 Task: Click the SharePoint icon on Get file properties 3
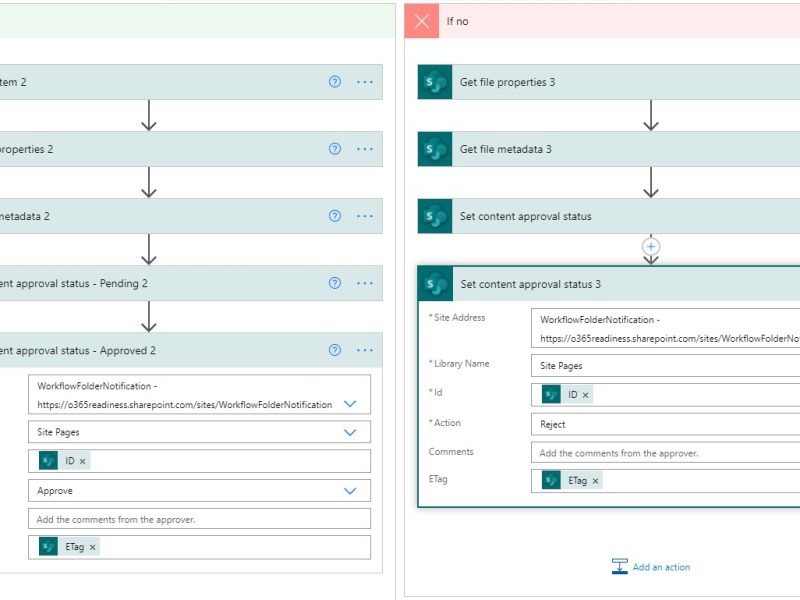point(433,82)
